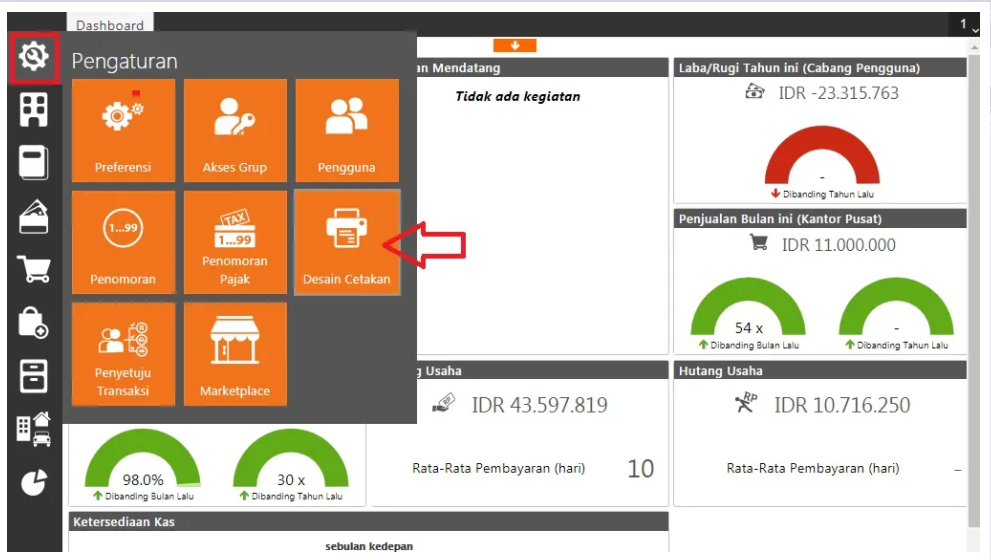Click the green 30 x gauge

(291, 458)
